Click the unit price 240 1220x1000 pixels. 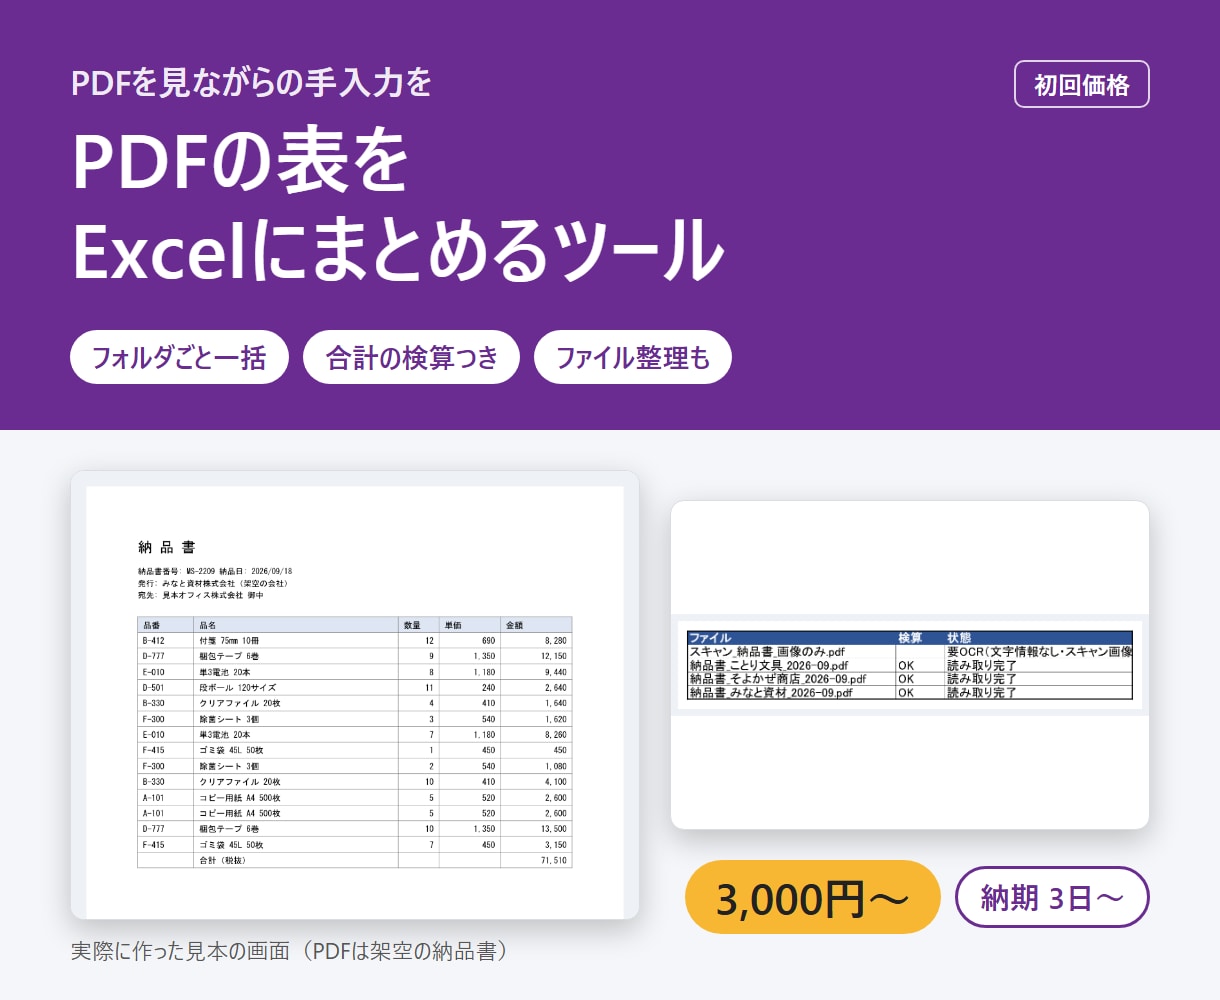[488, 688]
